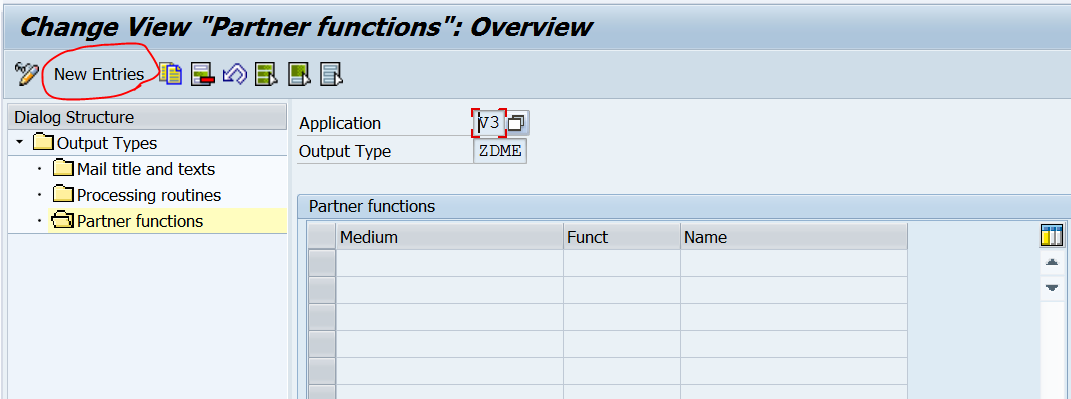1071x399 pixels.
Task: Click the Partner functions open folder icon
Action: (x=63, y=221)
